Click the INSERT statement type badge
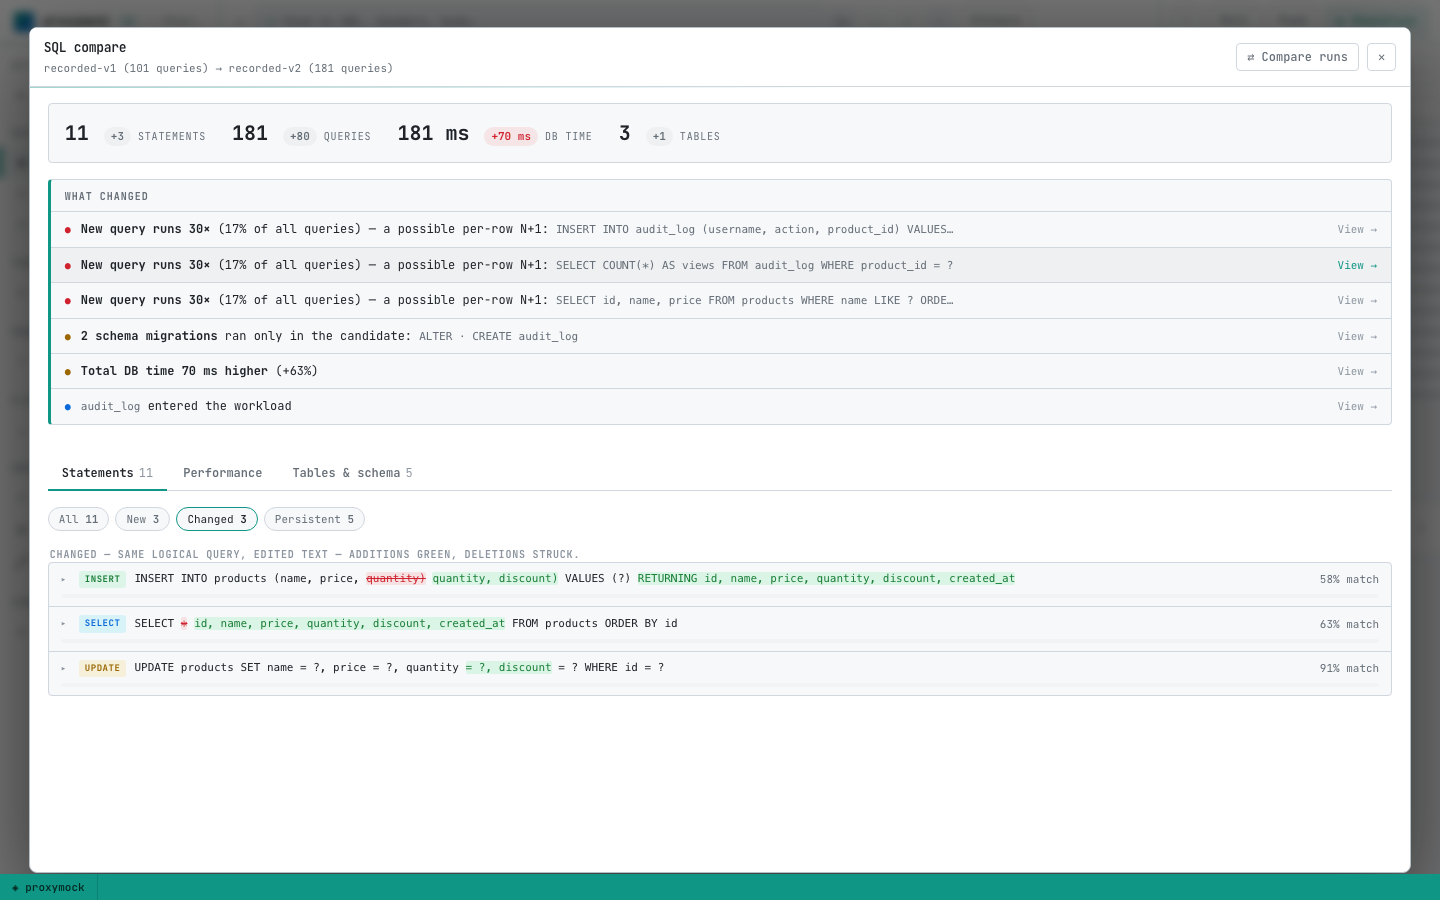This screenshot has width=1440, height=900. point(102,579)
